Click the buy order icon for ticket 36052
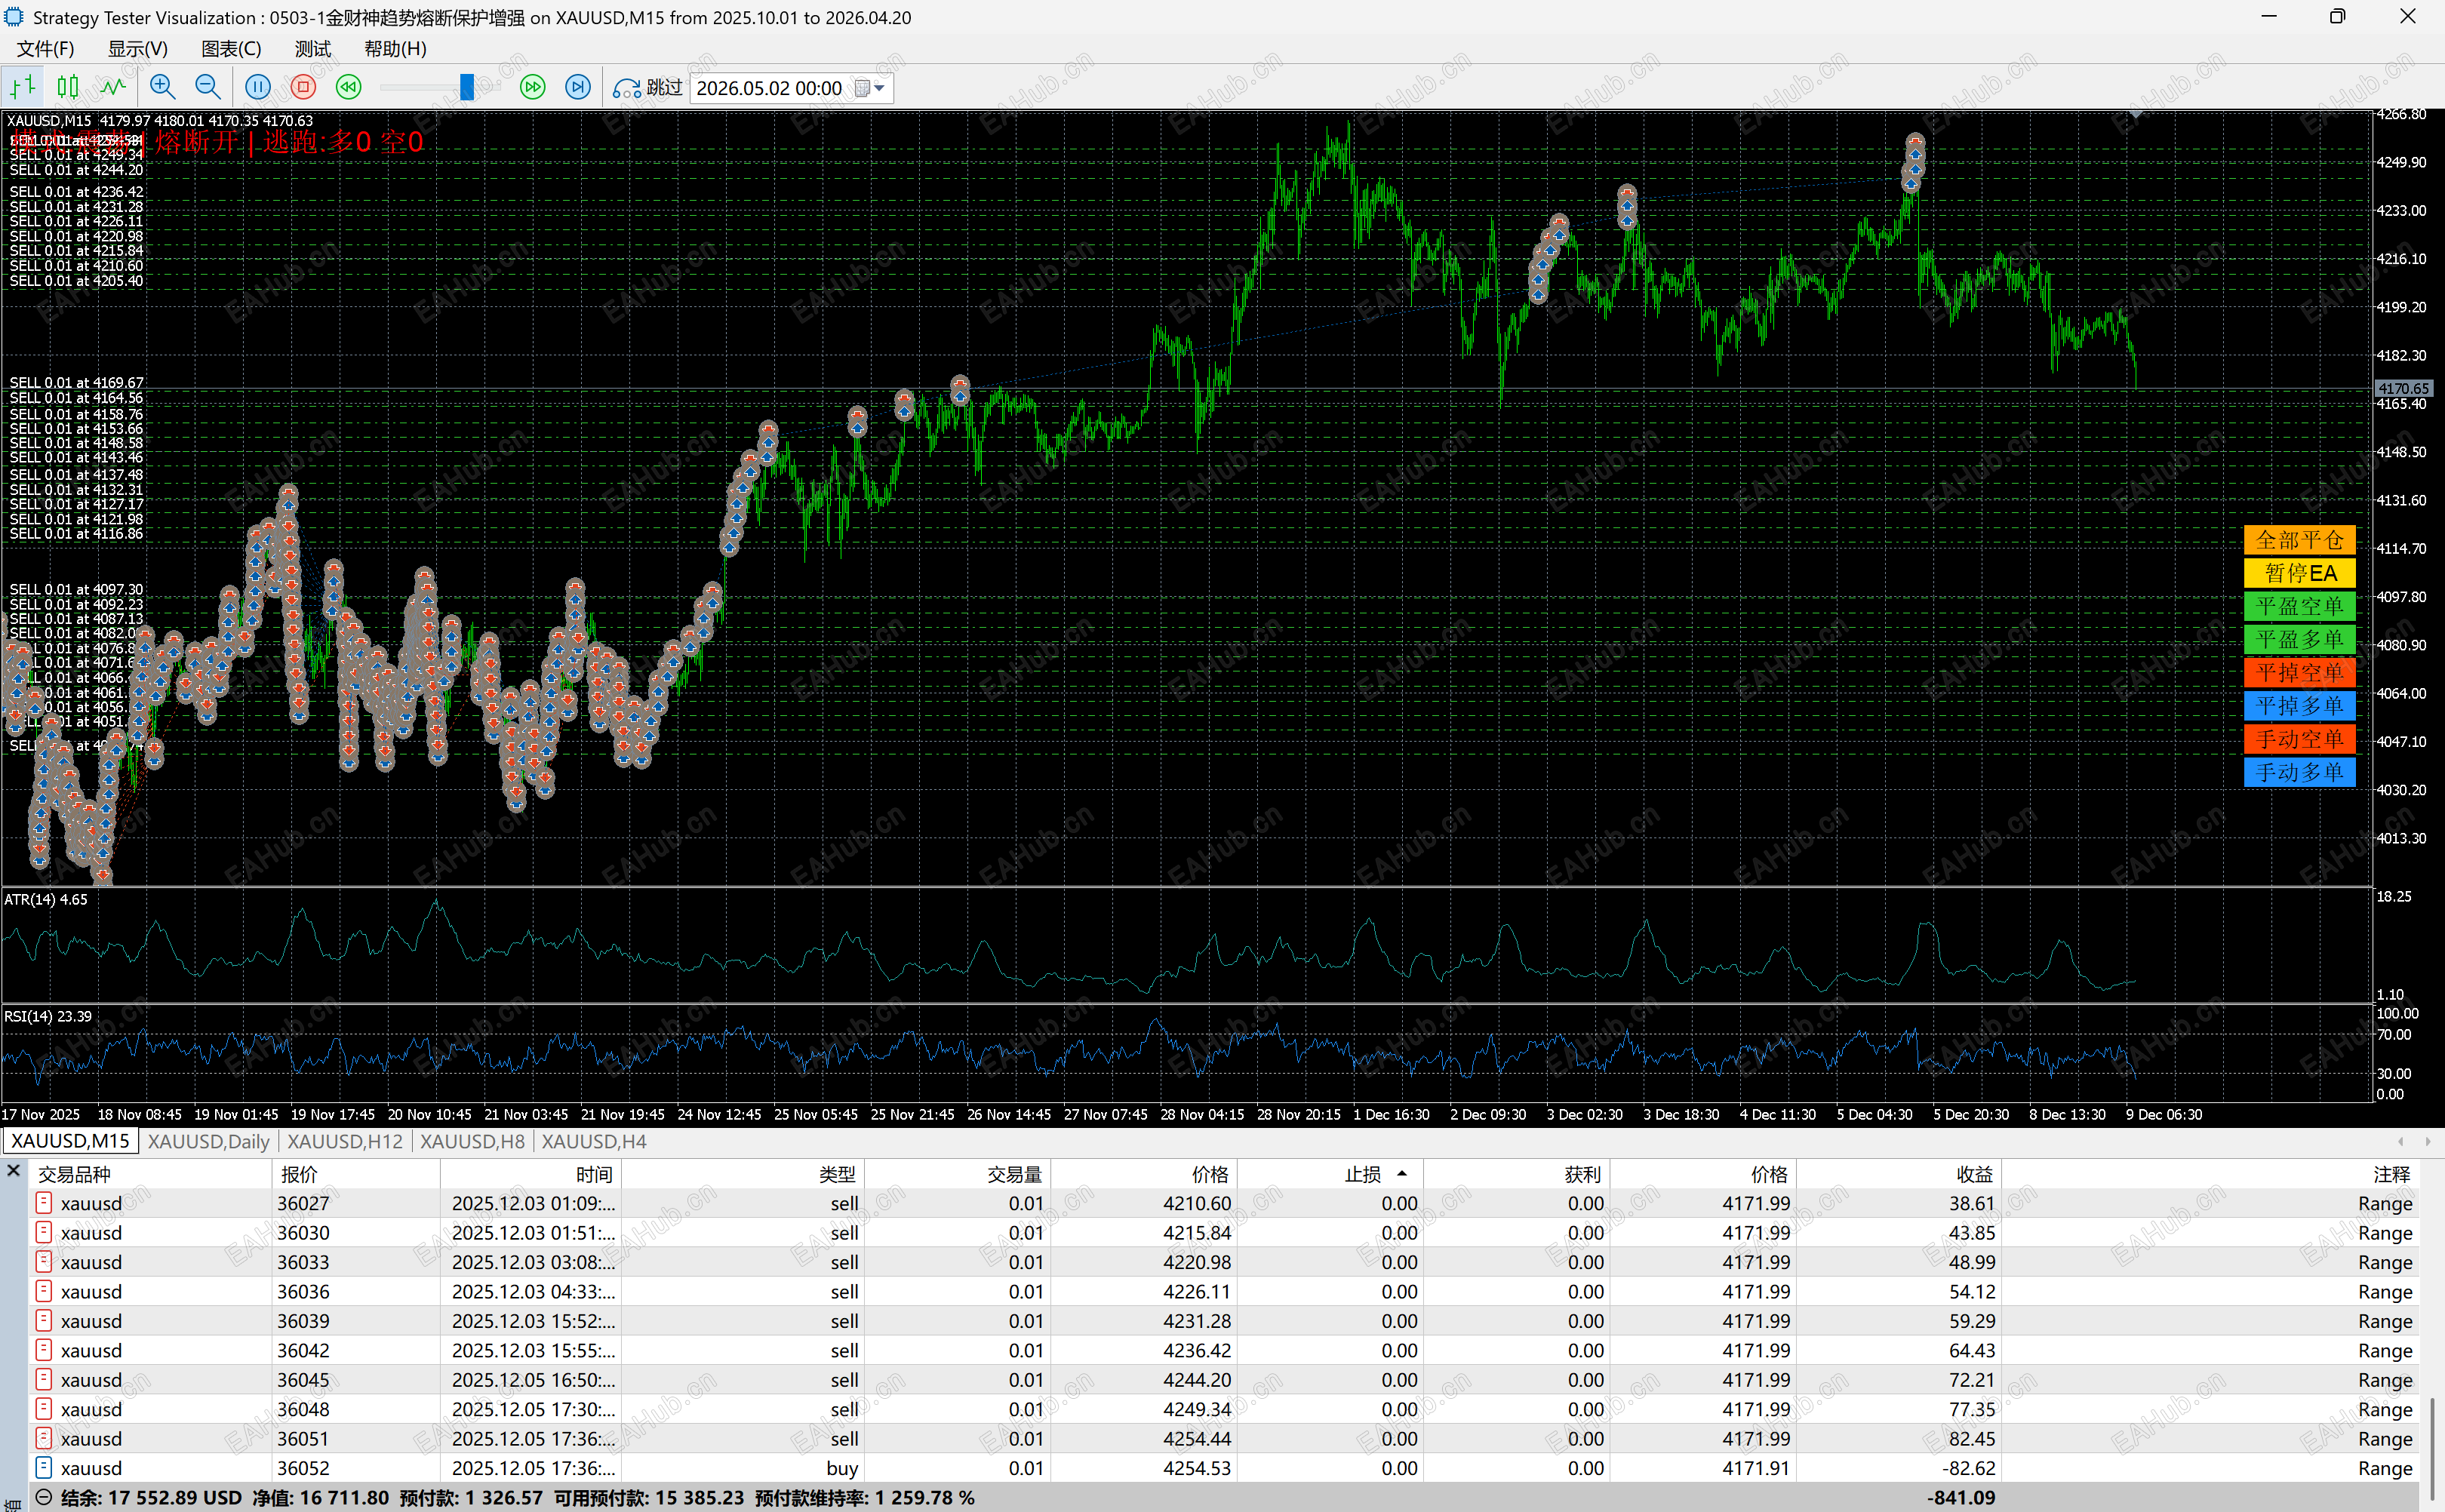The height and width of the screenshot is (1512, 2445). 44,1468
